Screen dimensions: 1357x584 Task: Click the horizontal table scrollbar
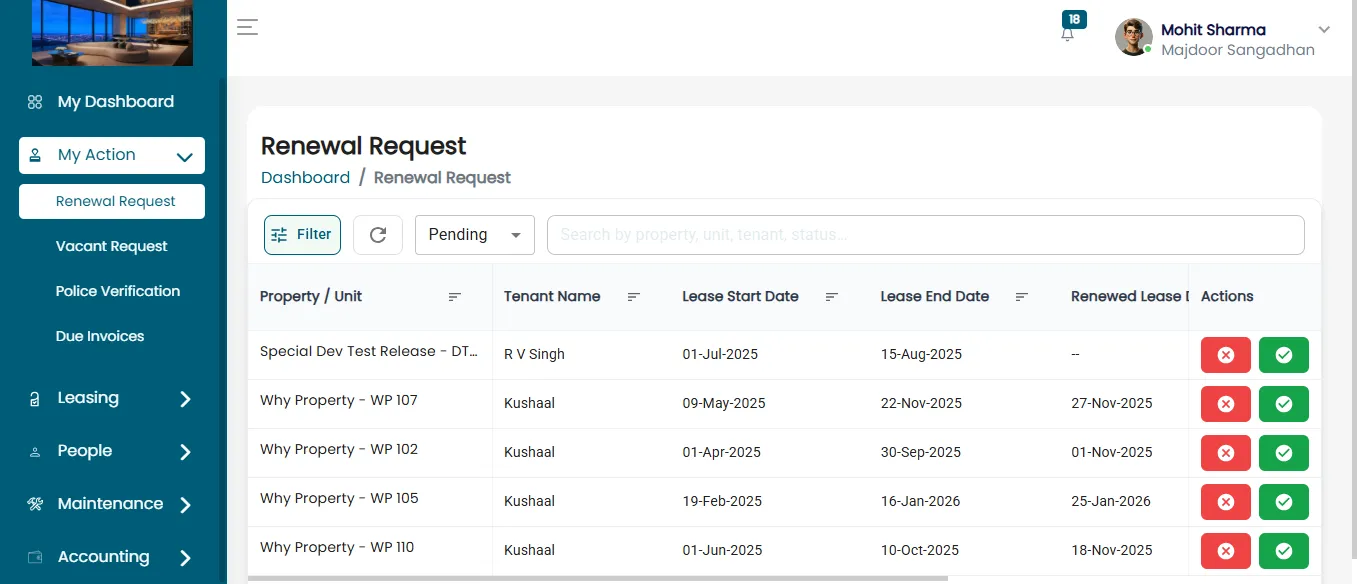598,578
